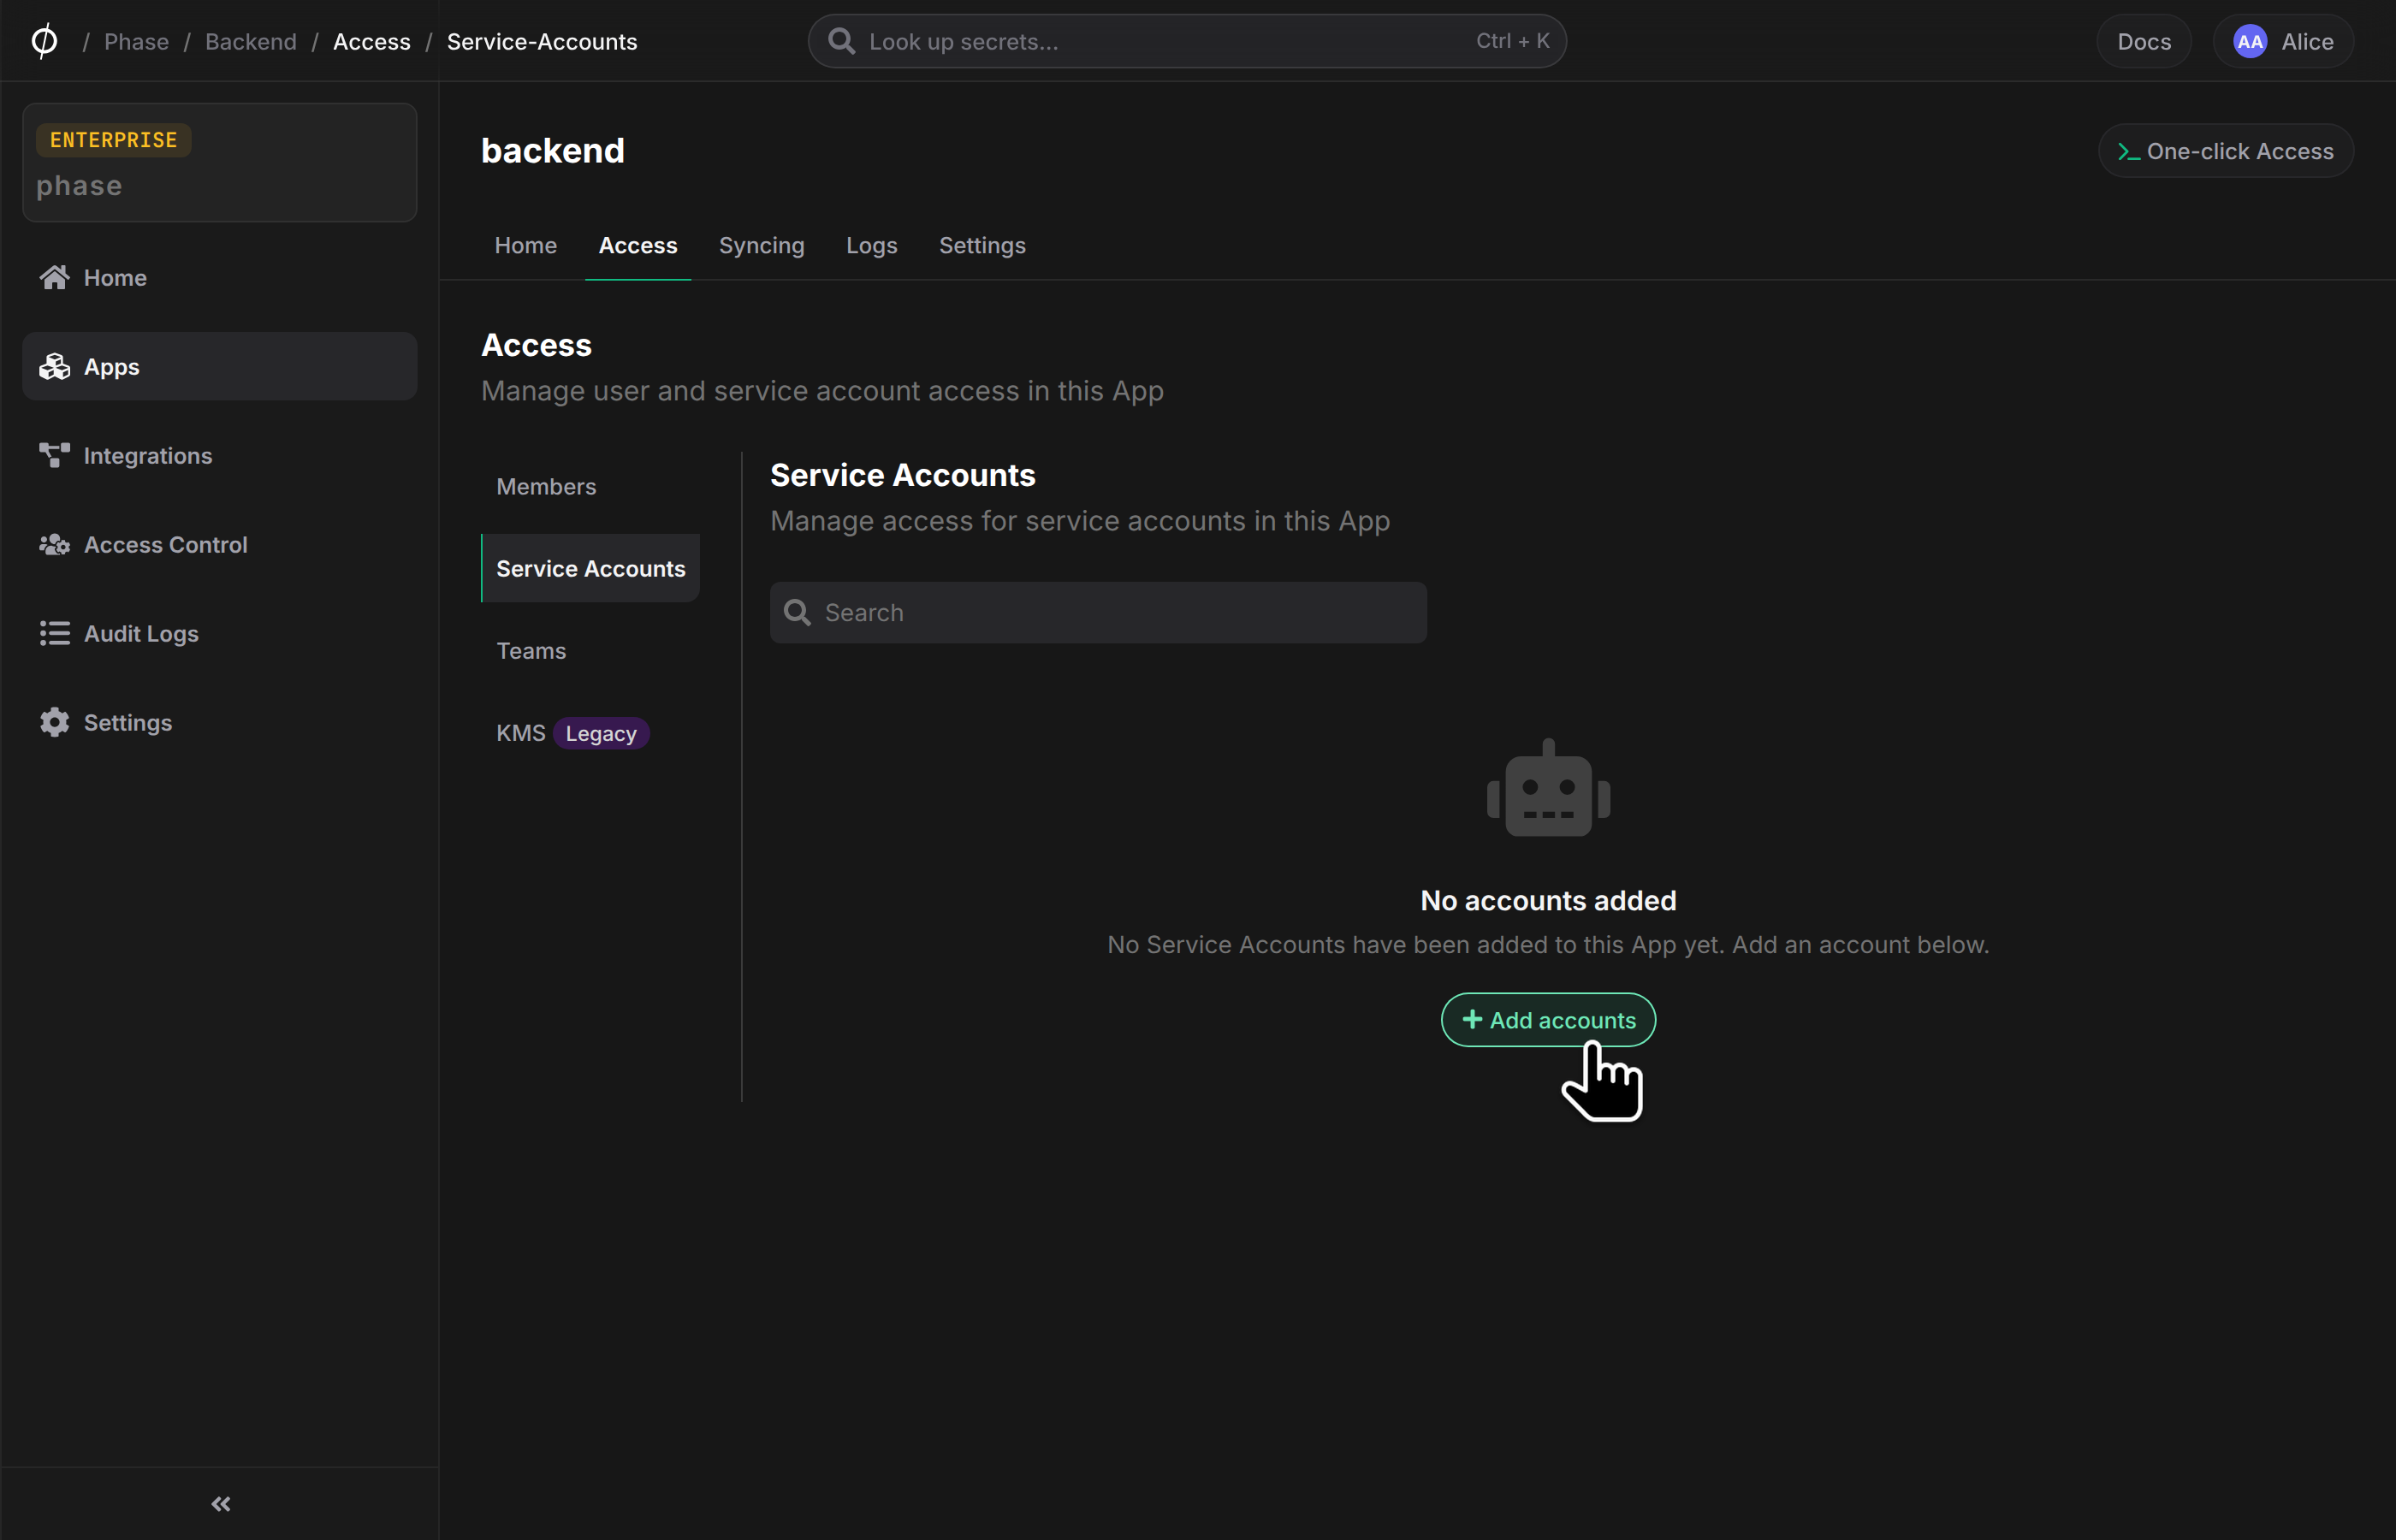
Task: Select the Access tab
Action: click(x=638, y=245)
